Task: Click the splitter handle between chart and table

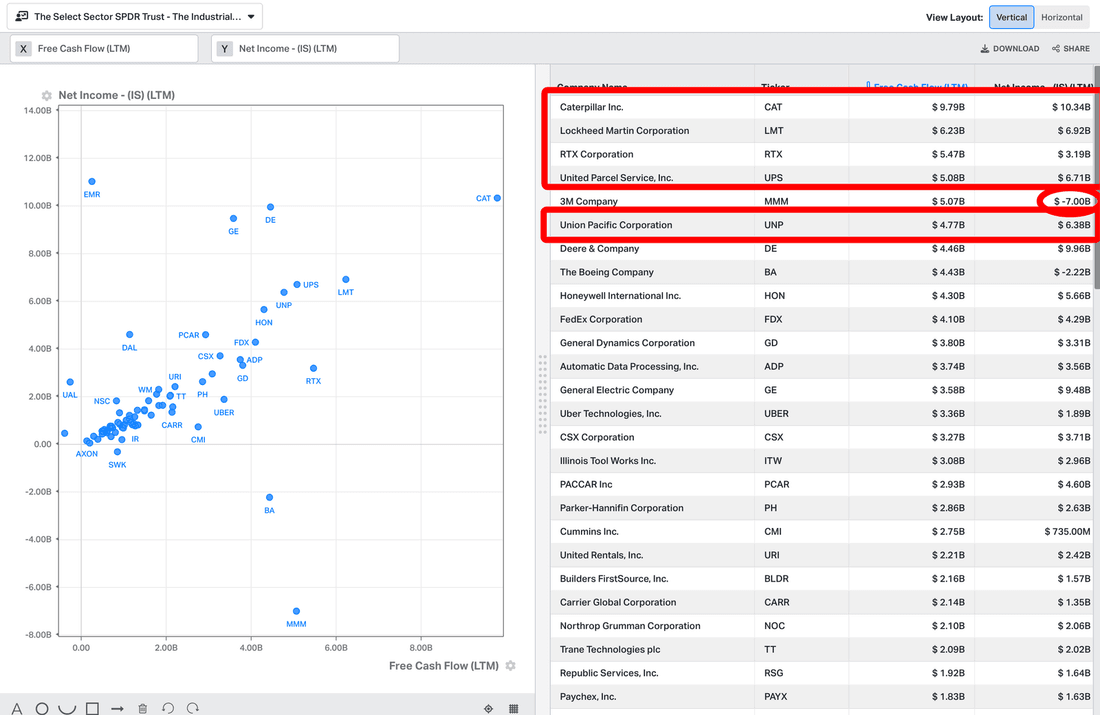Action: pos(542,394)
